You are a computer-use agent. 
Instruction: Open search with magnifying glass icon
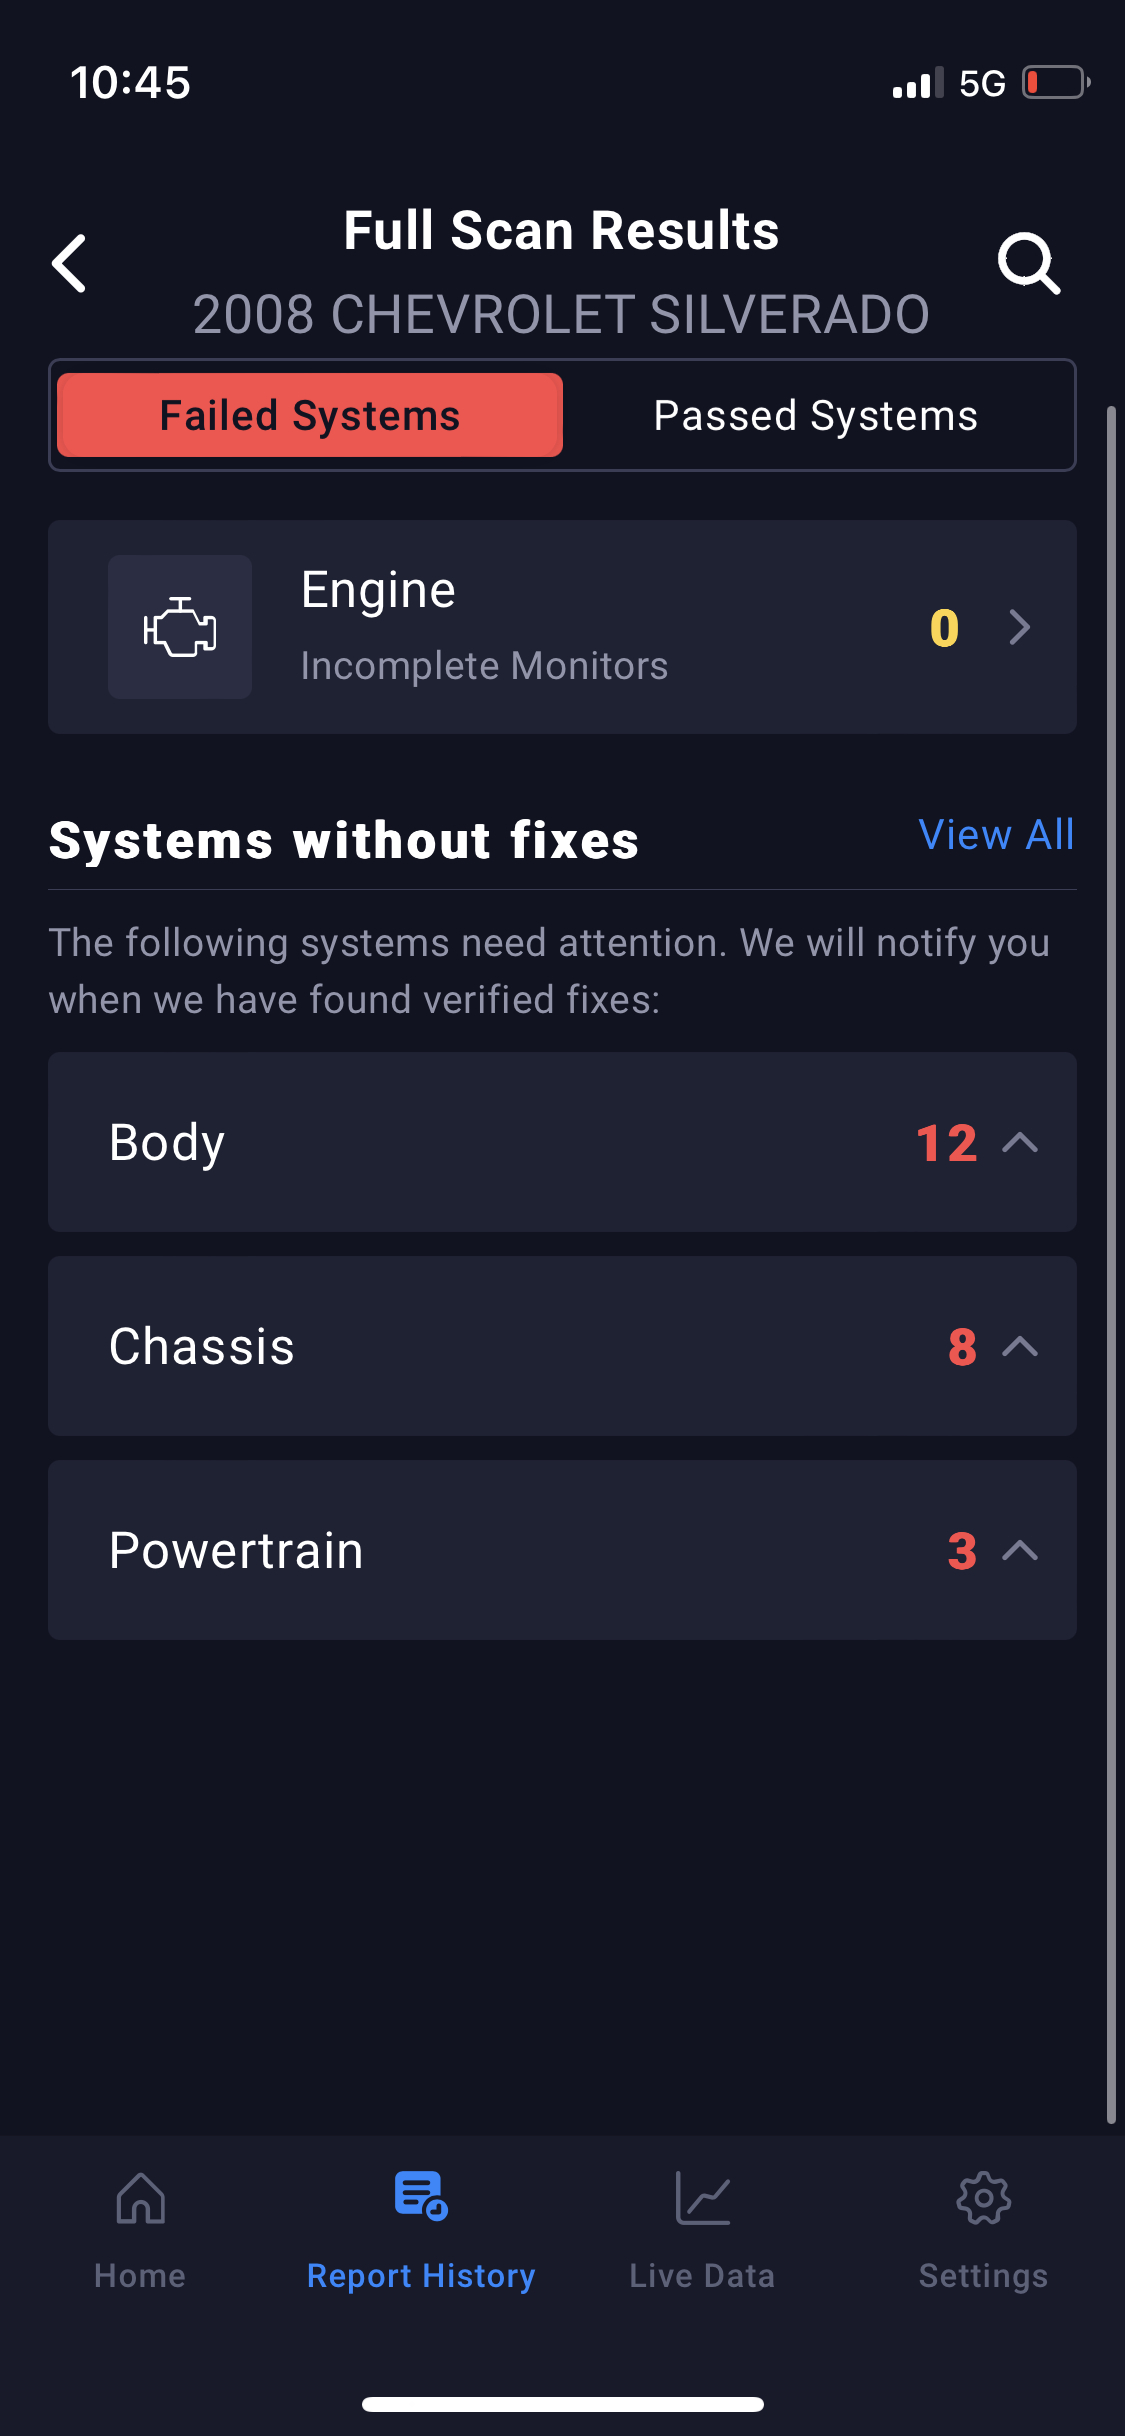click(x=1028, y=264)
